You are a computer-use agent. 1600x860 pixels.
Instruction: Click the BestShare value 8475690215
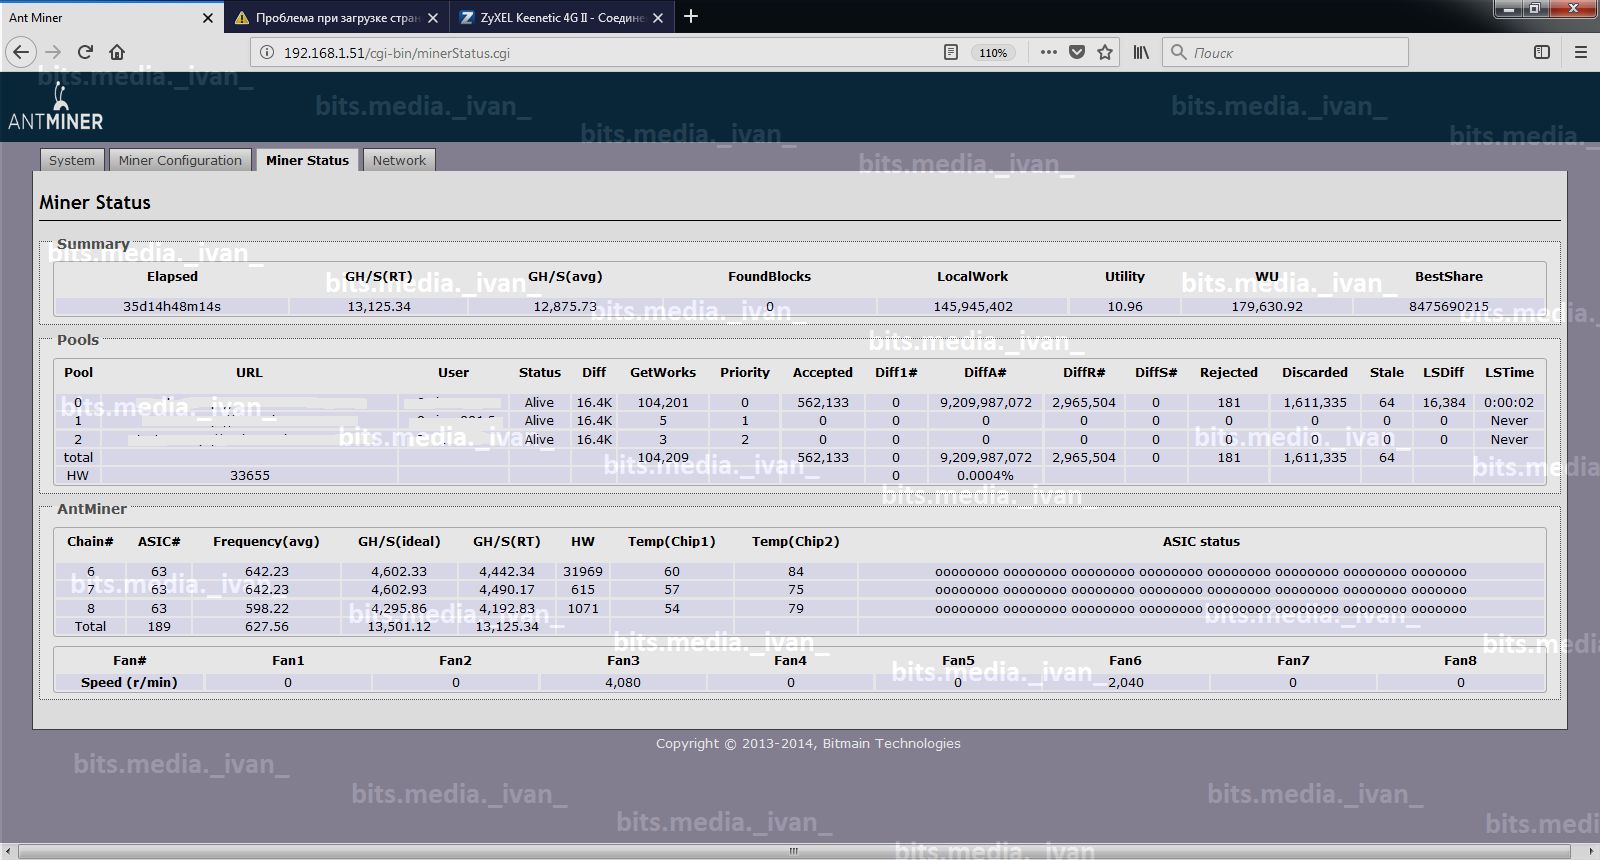pos(1449,307)
